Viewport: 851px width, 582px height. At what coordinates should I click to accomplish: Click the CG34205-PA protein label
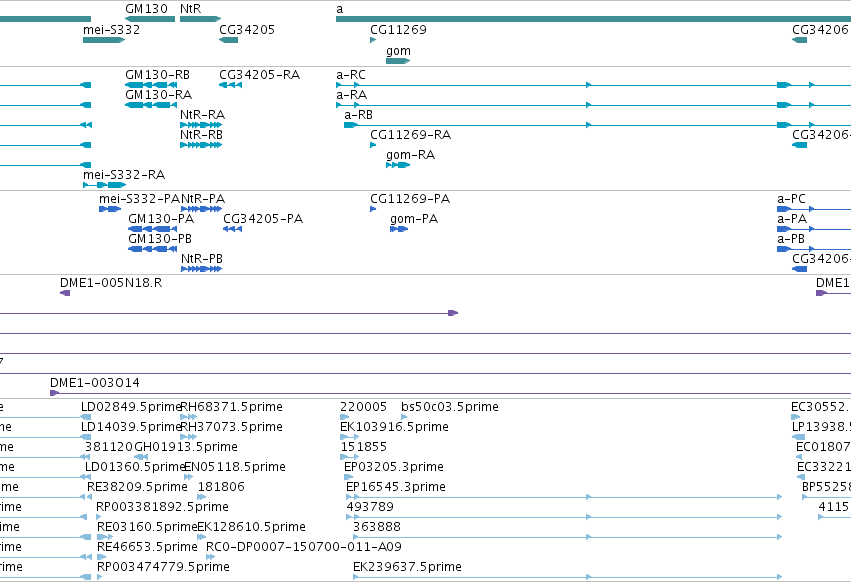point(263,219)
